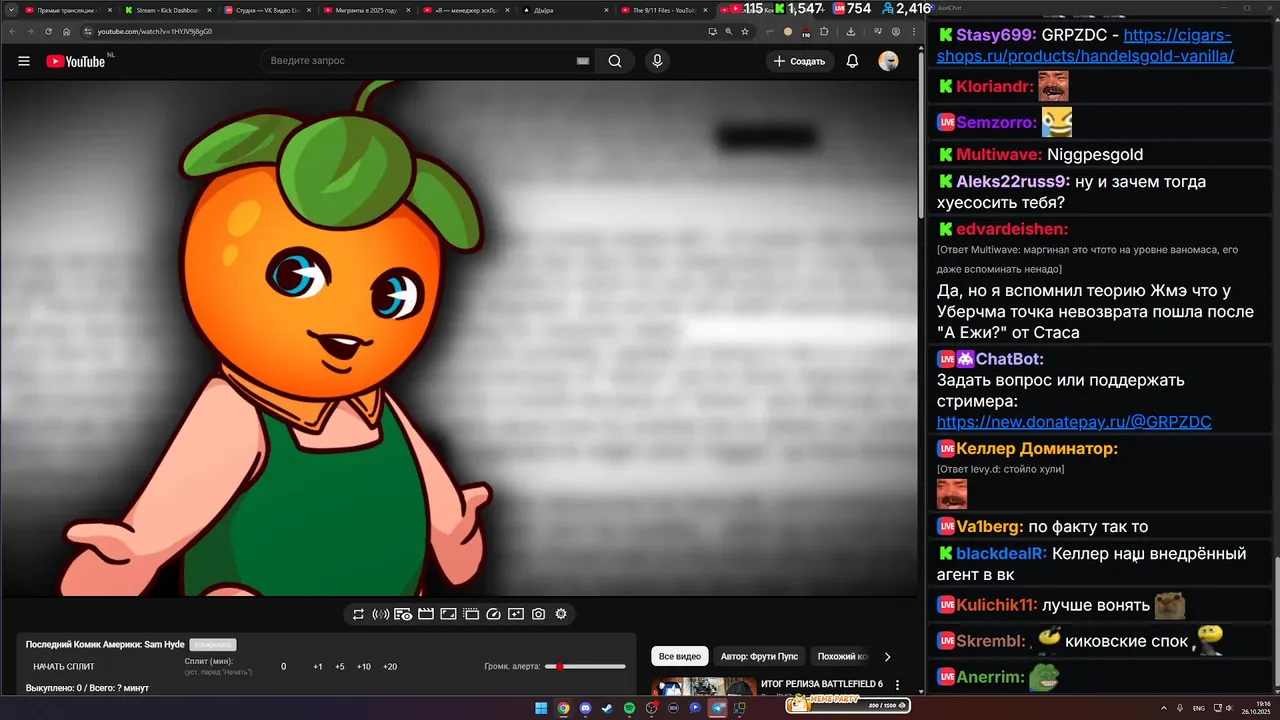The image size is (1280, 720).
Task: Open the player toolbar settings gear
Action: pos(561,614)
